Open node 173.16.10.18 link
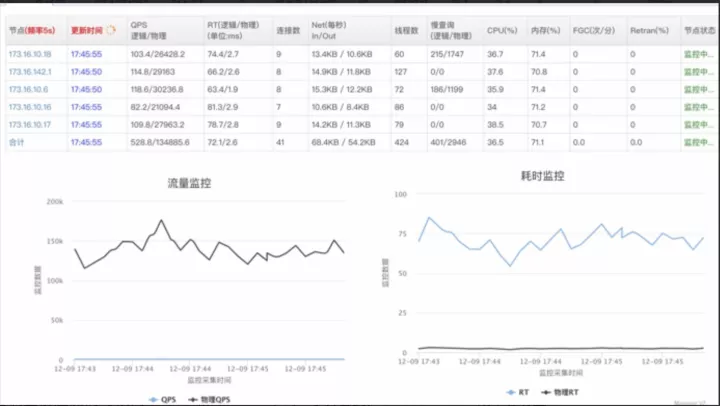 [30, 54]
